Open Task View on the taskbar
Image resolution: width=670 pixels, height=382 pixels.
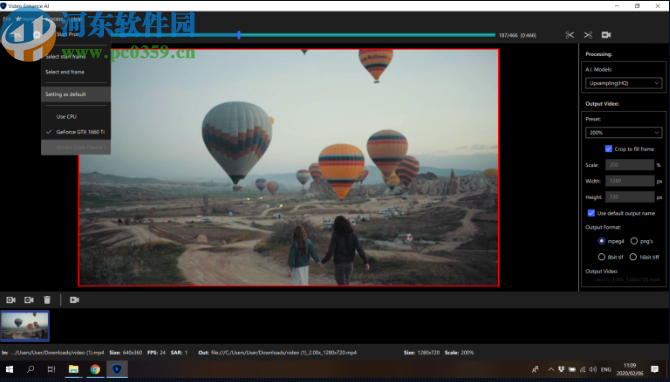click(51, 369)
